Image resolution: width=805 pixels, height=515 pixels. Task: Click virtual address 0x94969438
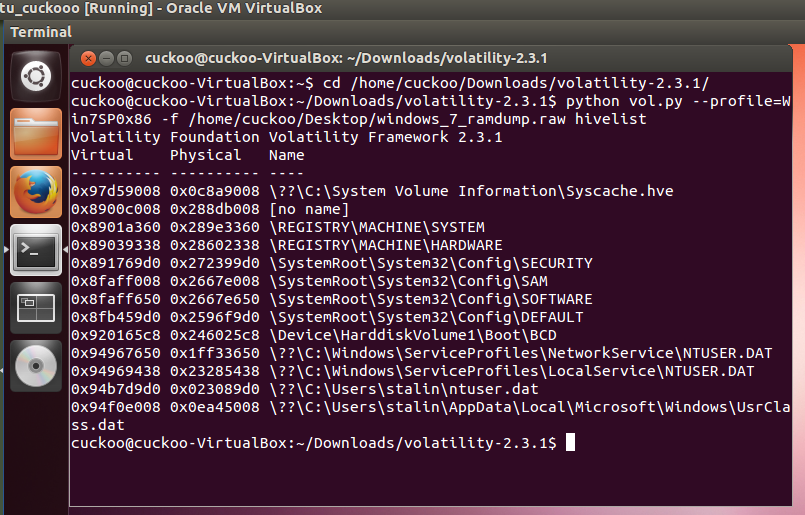pos(116,371)
